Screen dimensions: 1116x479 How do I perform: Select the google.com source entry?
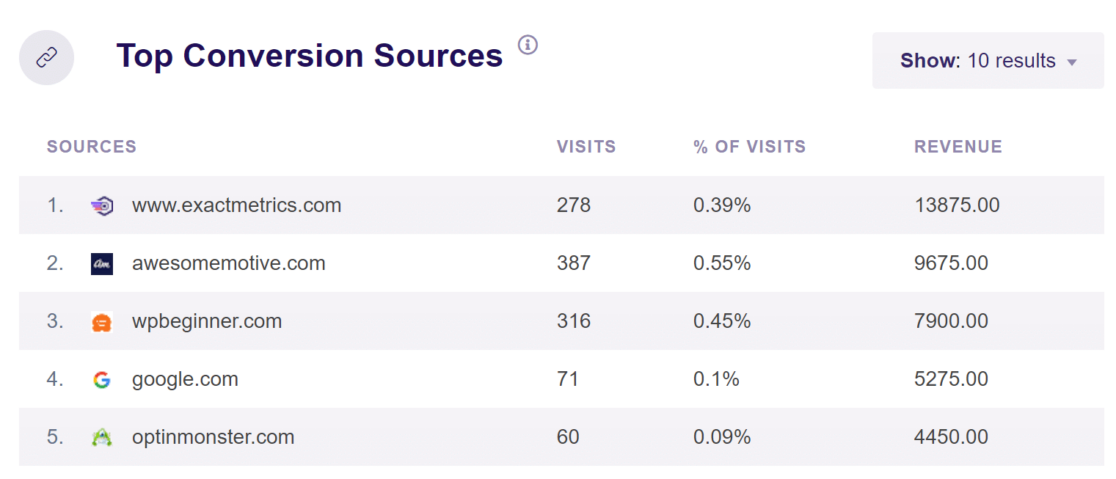[x=185, y=380]
